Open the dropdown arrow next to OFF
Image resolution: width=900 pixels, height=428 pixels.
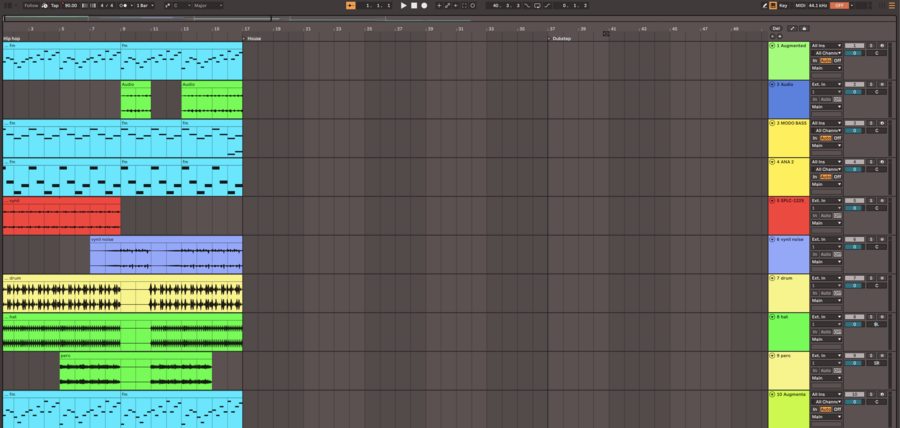[851, 6]
